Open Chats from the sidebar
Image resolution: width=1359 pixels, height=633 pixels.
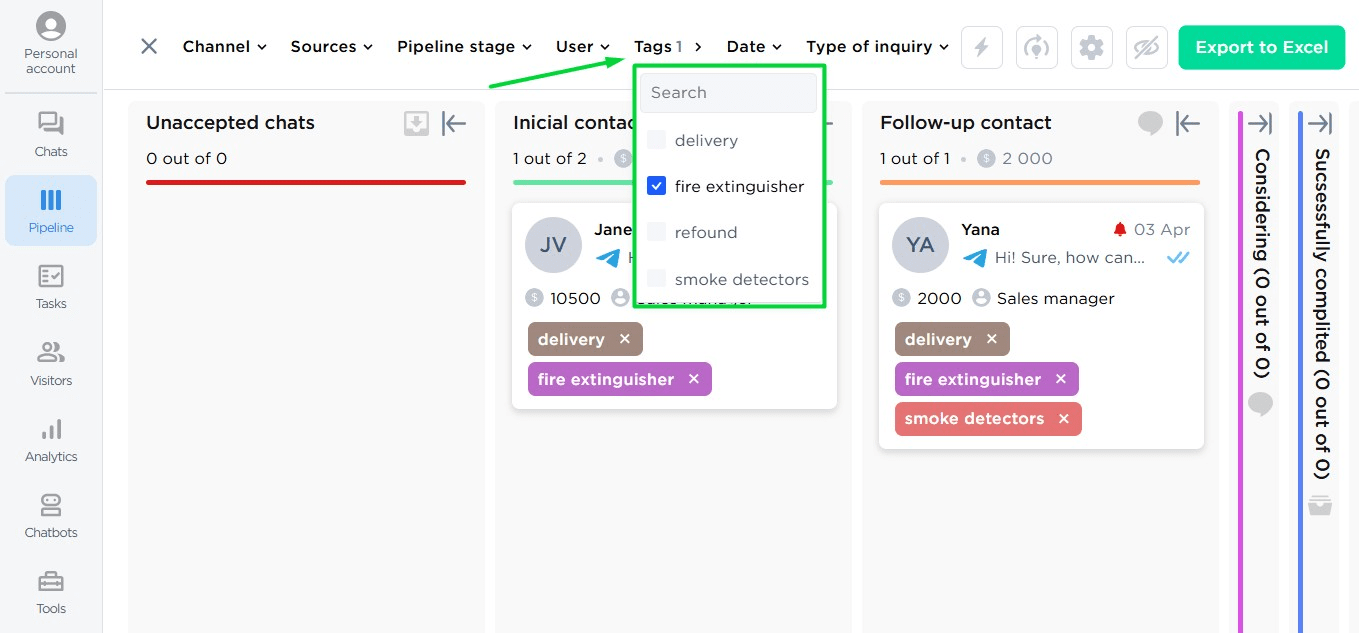50,135
